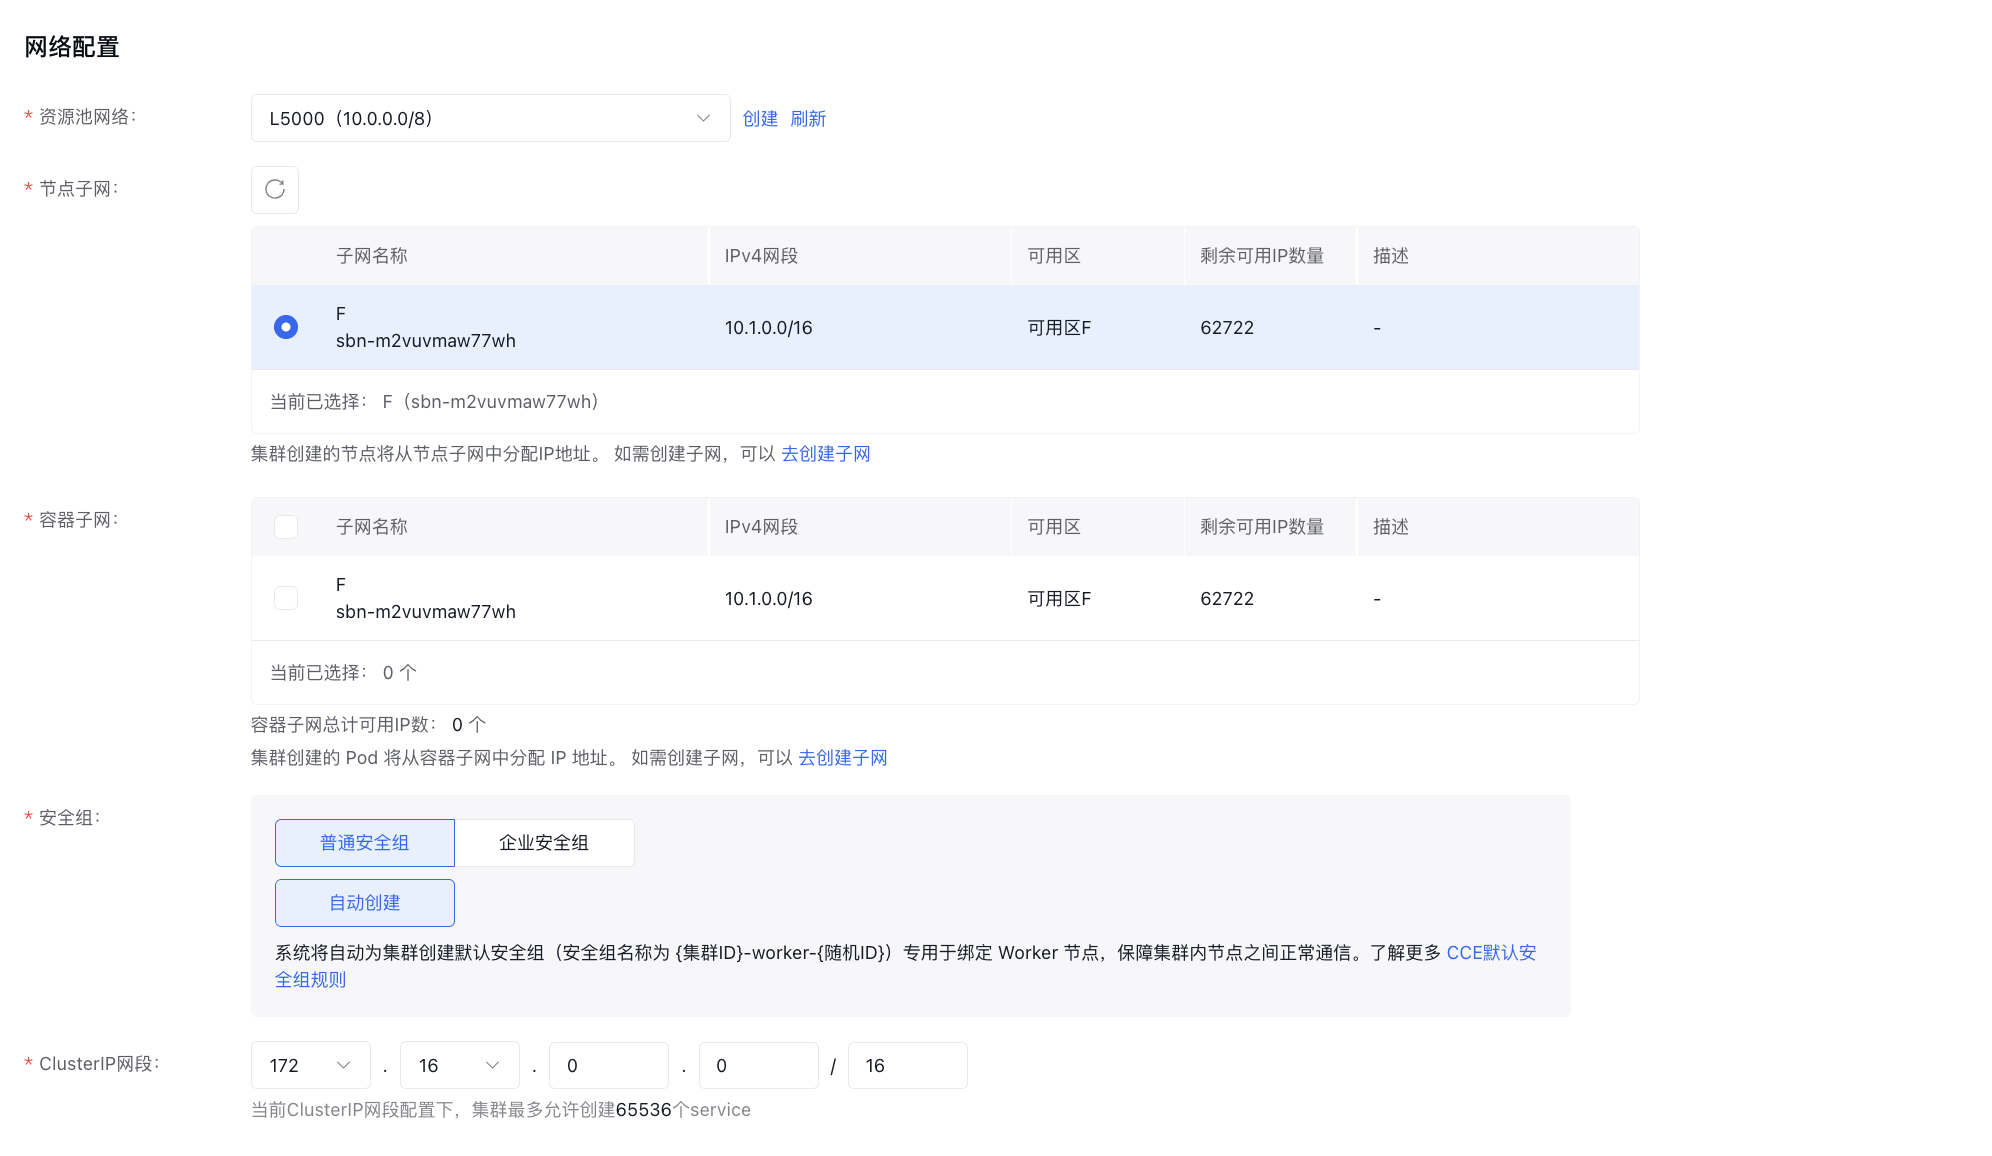Click 可用区F in the node subnet row
Image resolution: width=1992 pixels, height=1156 pixels.
pyautogui.click(x=1060, y=328)
